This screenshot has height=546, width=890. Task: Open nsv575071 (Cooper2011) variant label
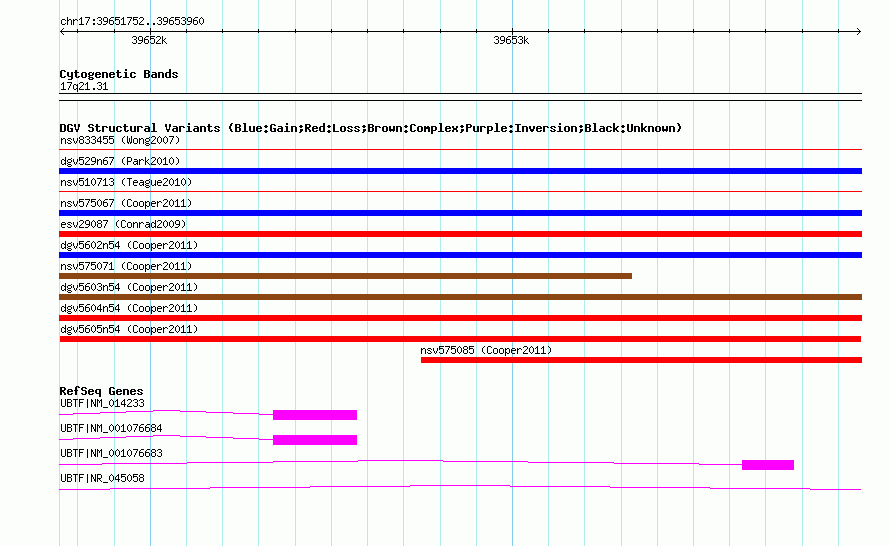pos(126,266)
